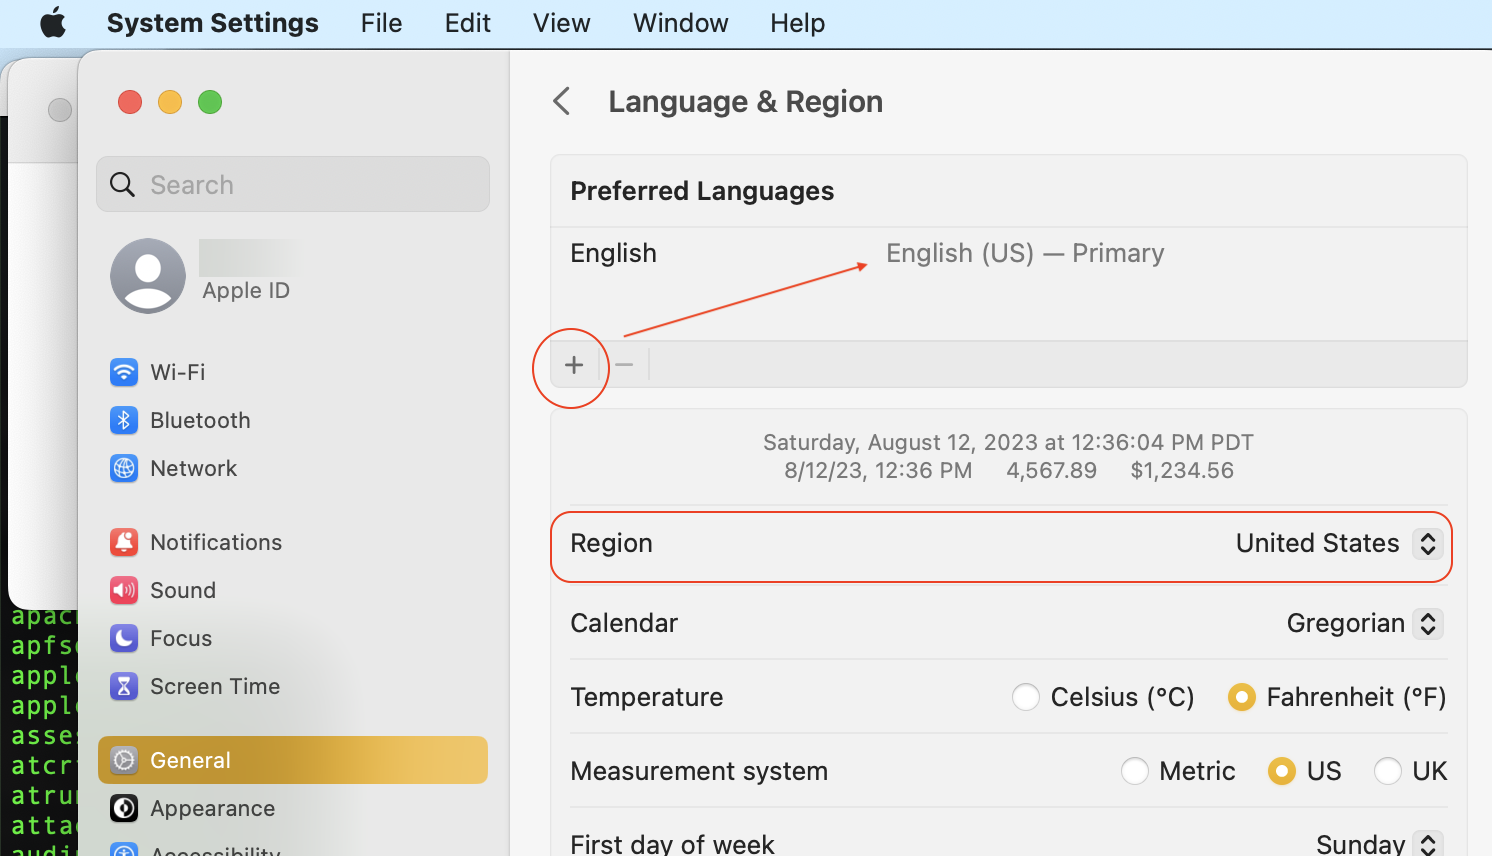
Task: Open First day of week Sunday dropdown
Action: tap(1427, 844)
